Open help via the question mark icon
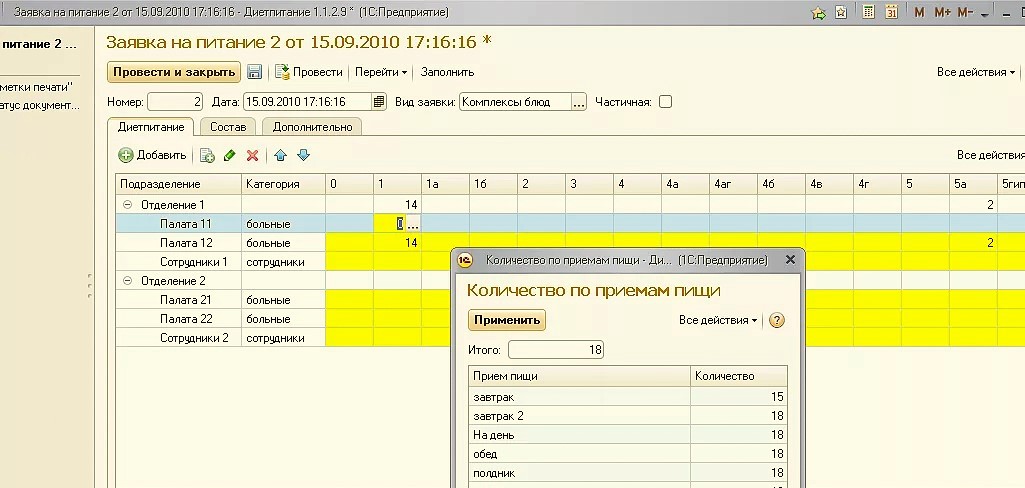The width and height of the screenshot is (1025, 488). (777, 320)
